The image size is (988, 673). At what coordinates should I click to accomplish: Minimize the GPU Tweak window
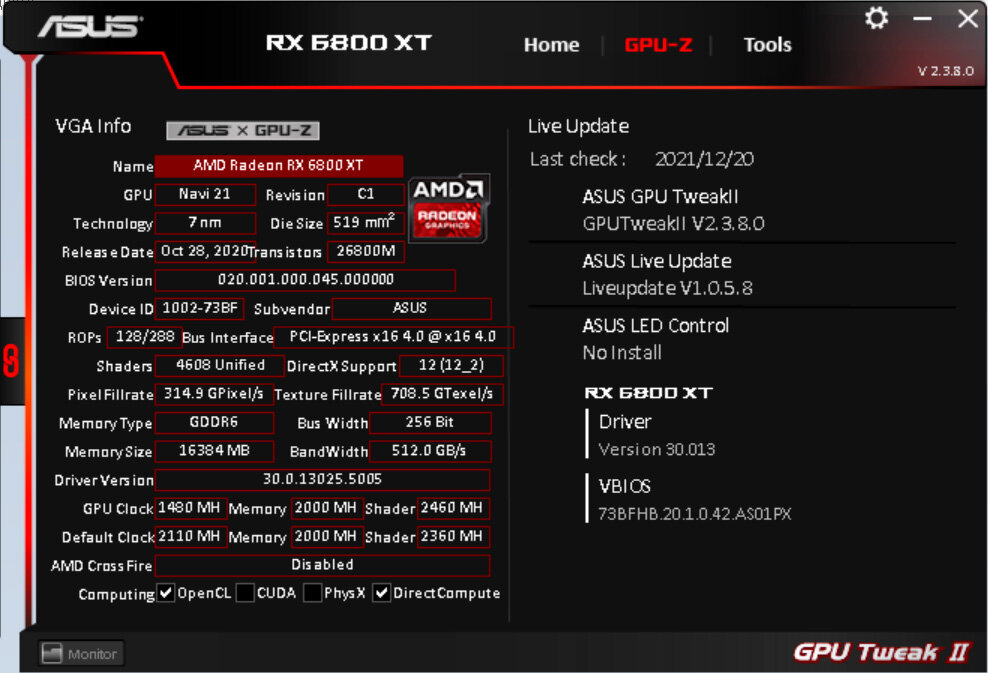tap(922, 19)
